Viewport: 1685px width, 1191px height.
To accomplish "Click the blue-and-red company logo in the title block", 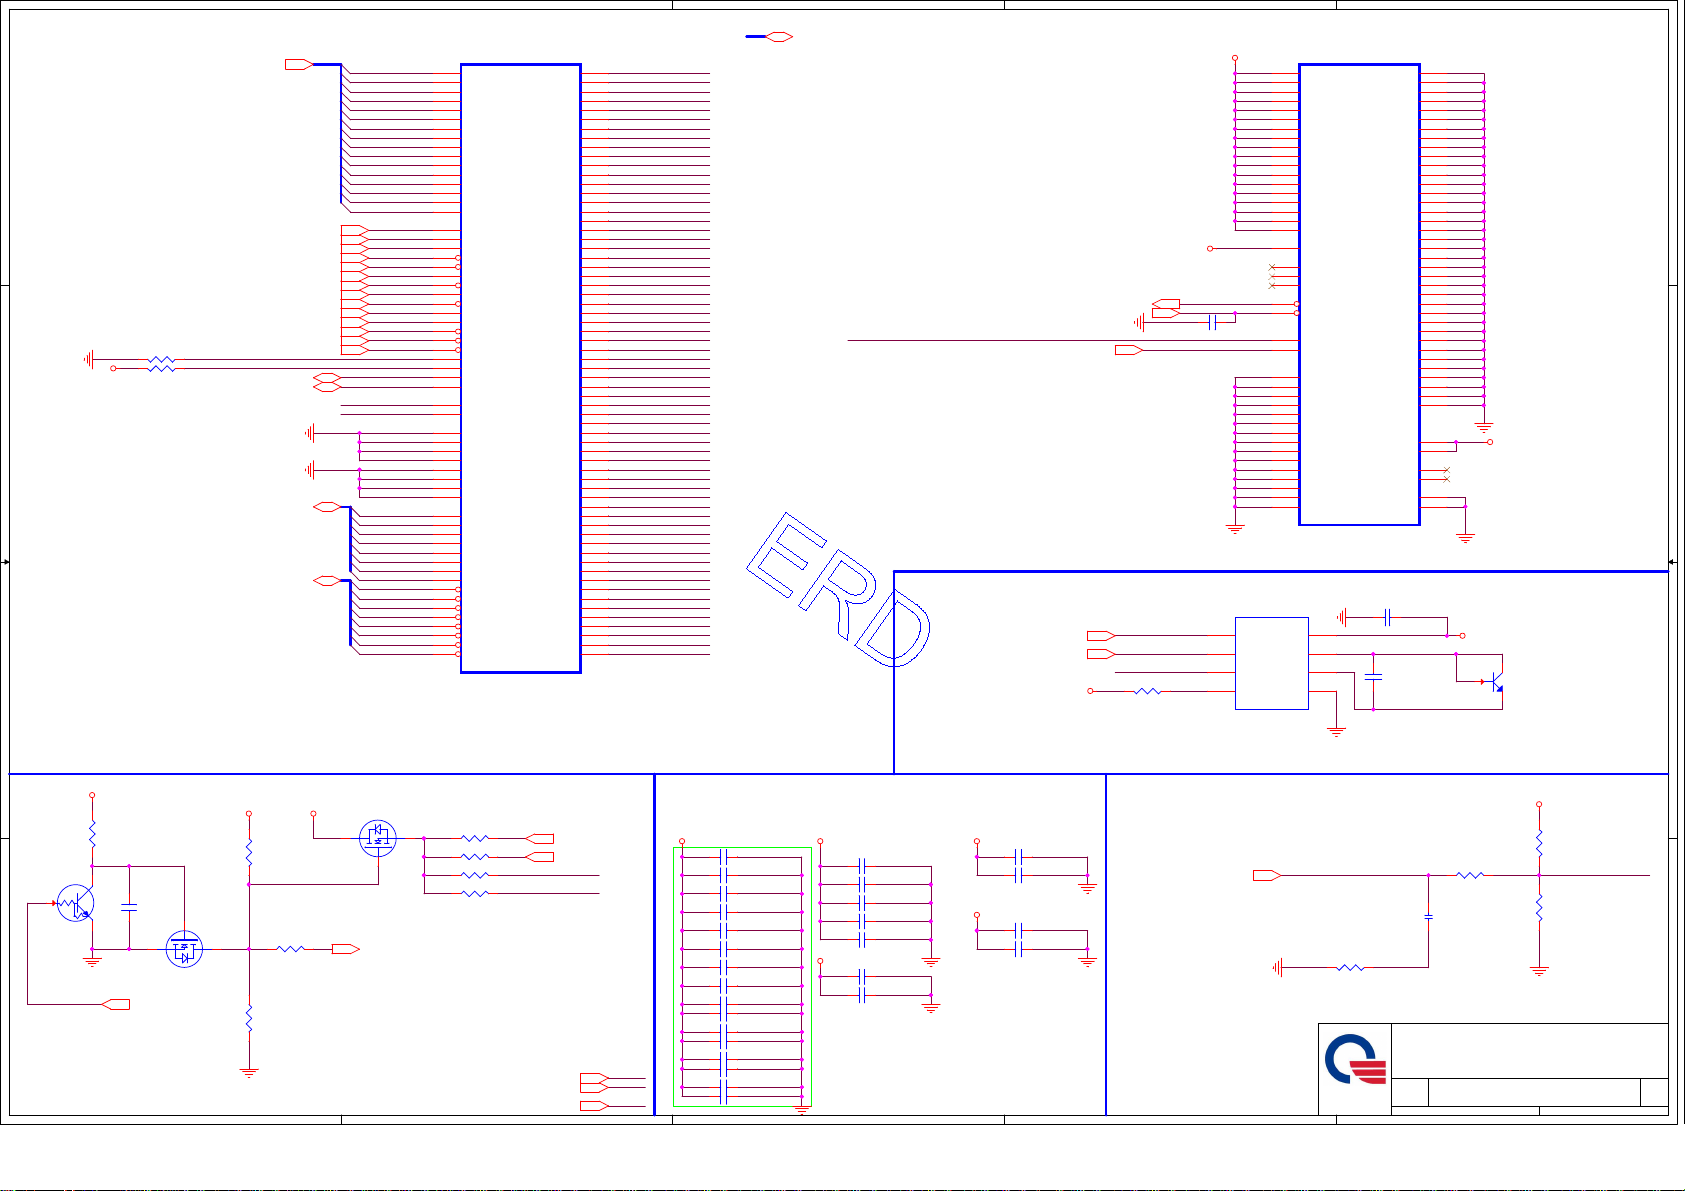I will click(x=1356, y=1060).
